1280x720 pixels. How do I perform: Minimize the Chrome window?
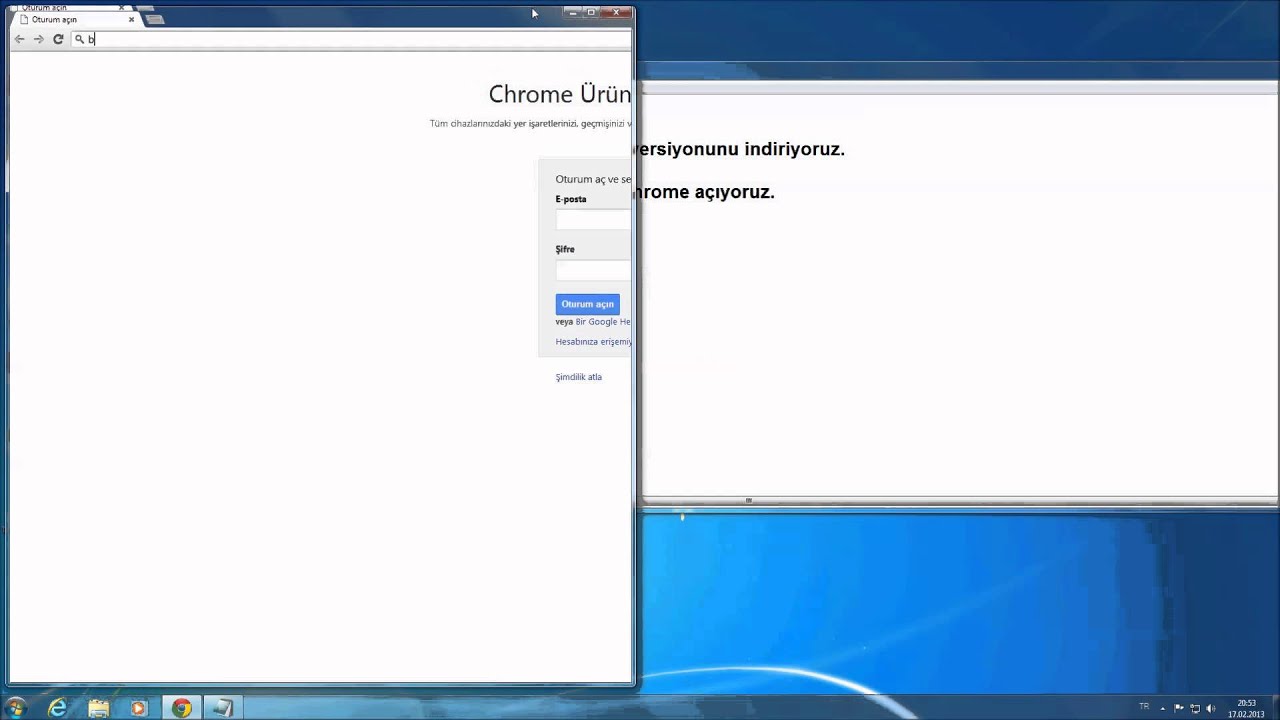pyautogui.click(x=571, y=12)
